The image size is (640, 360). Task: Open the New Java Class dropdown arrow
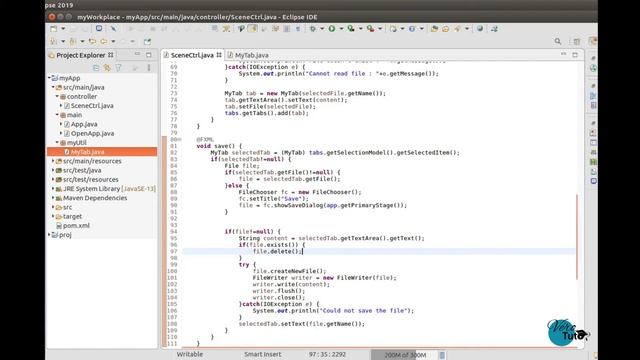tap(422, 29)
